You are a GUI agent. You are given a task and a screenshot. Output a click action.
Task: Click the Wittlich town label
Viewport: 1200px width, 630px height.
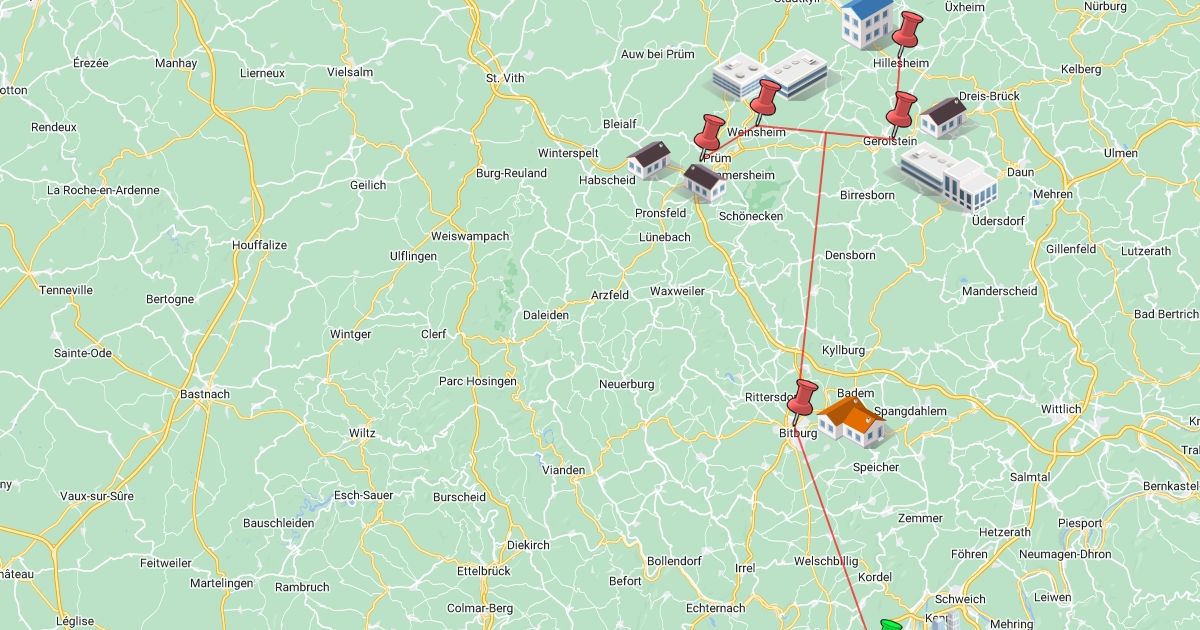coord(1061,409)
